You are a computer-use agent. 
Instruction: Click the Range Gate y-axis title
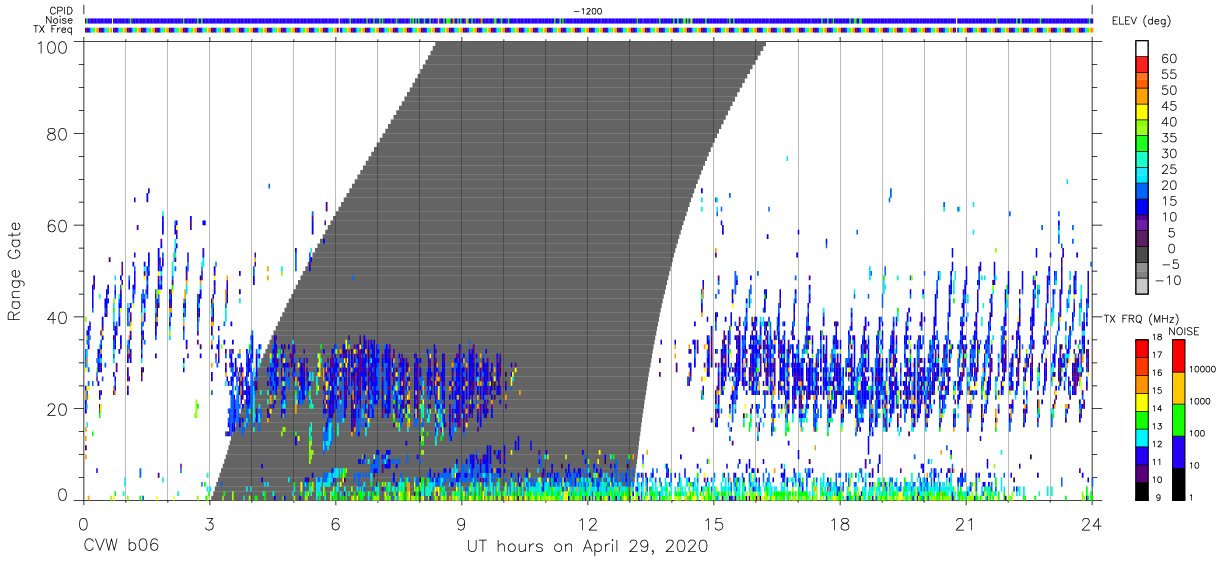[15, 271]
